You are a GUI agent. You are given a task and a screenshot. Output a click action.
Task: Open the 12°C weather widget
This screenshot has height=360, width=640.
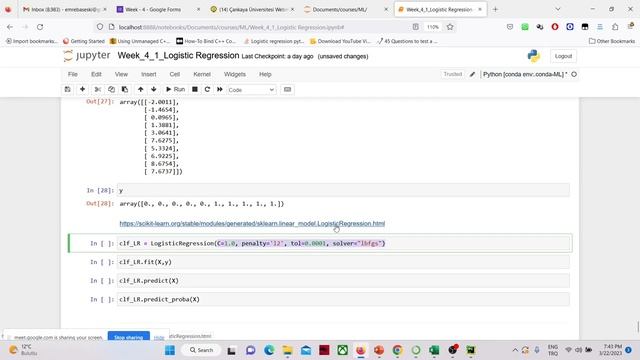[22, 350]
